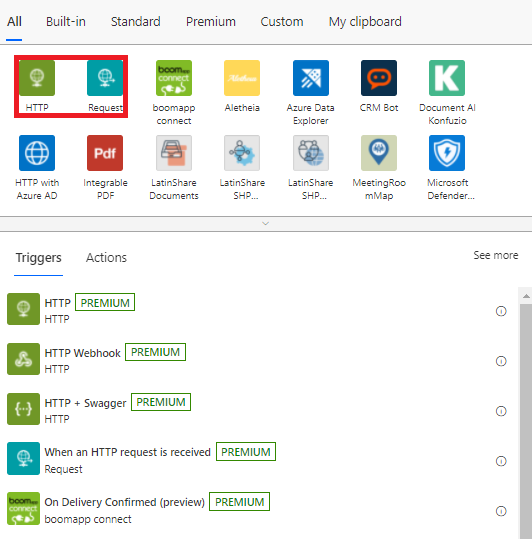Click 'boomapp connect' subtitle under On Delivery Confirmed
This screenshot has height=539, width=532.
tap(88, 519)
